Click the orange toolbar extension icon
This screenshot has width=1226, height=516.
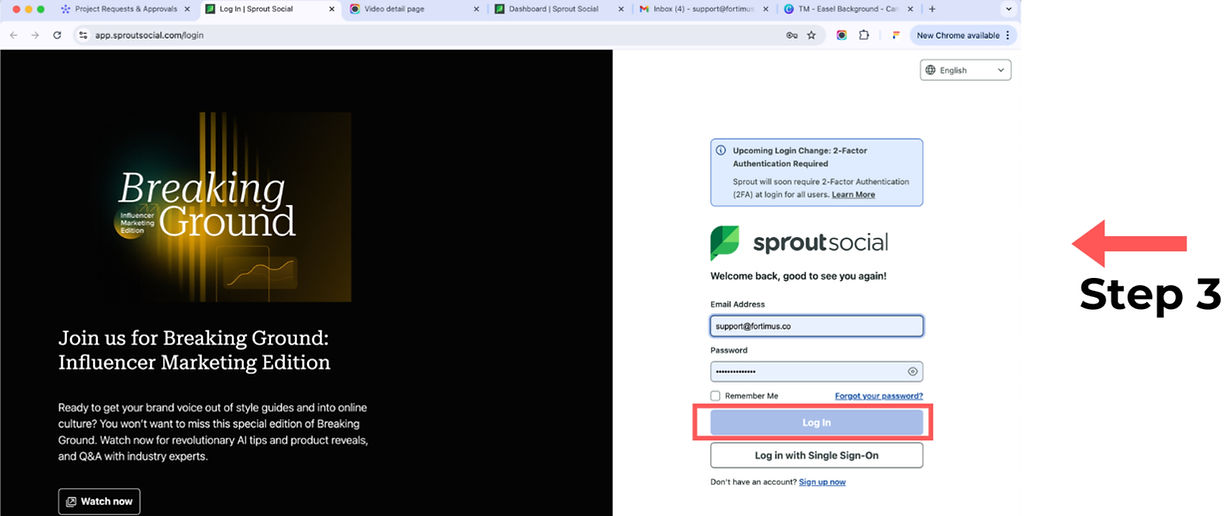click(x=895, y=35)
